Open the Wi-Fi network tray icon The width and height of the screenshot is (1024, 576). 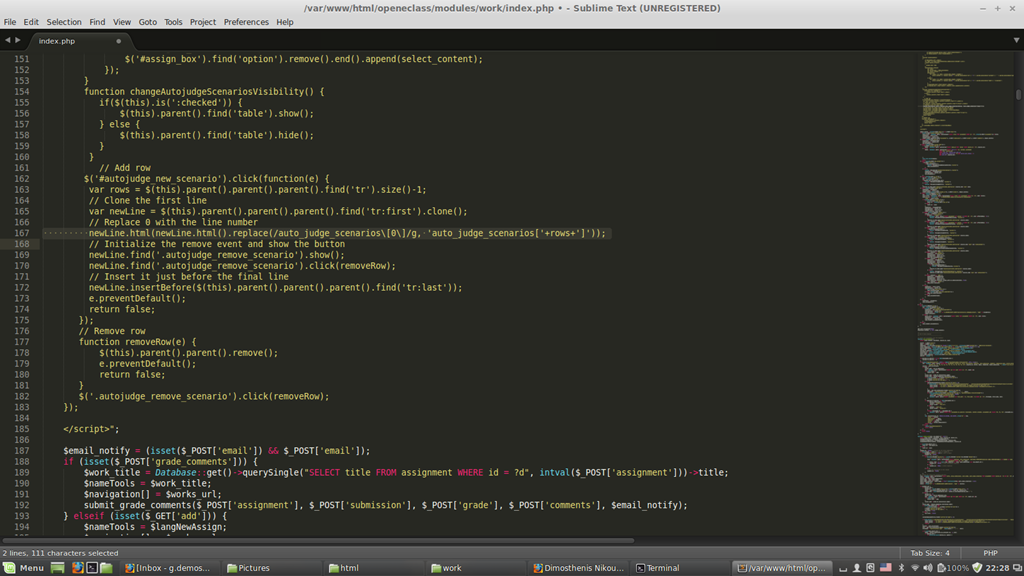914,568
